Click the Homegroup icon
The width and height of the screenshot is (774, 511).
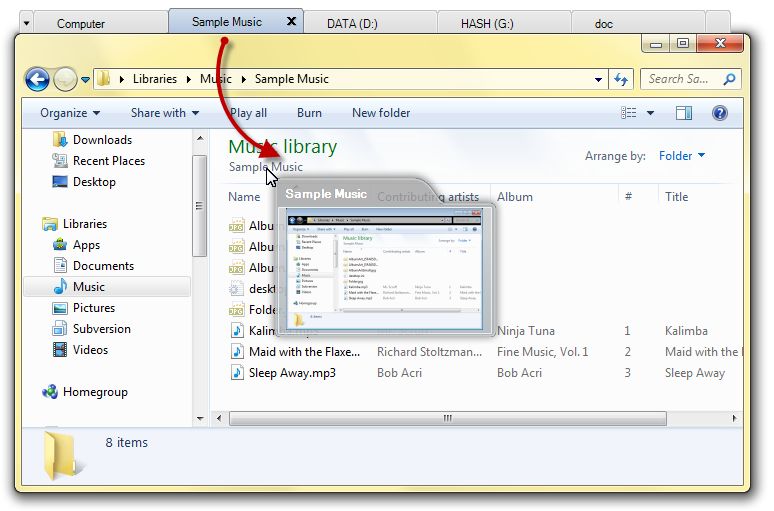(x=50, y=392)
